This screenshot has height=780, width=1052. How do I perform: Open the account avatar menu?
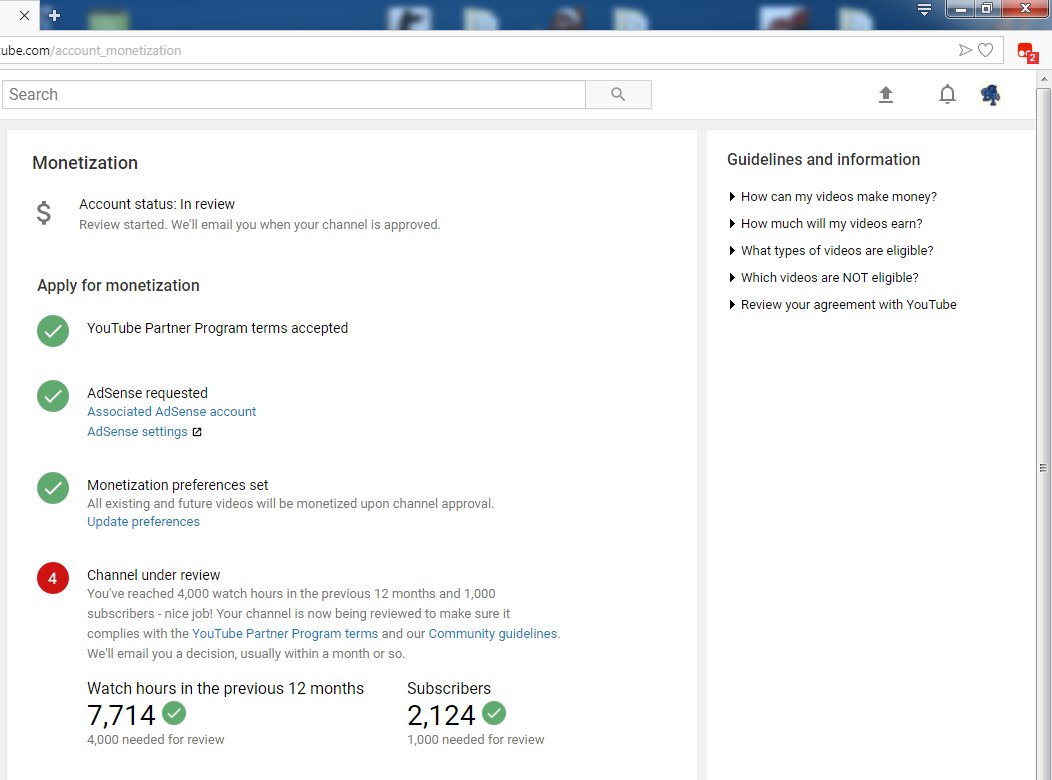990,95
